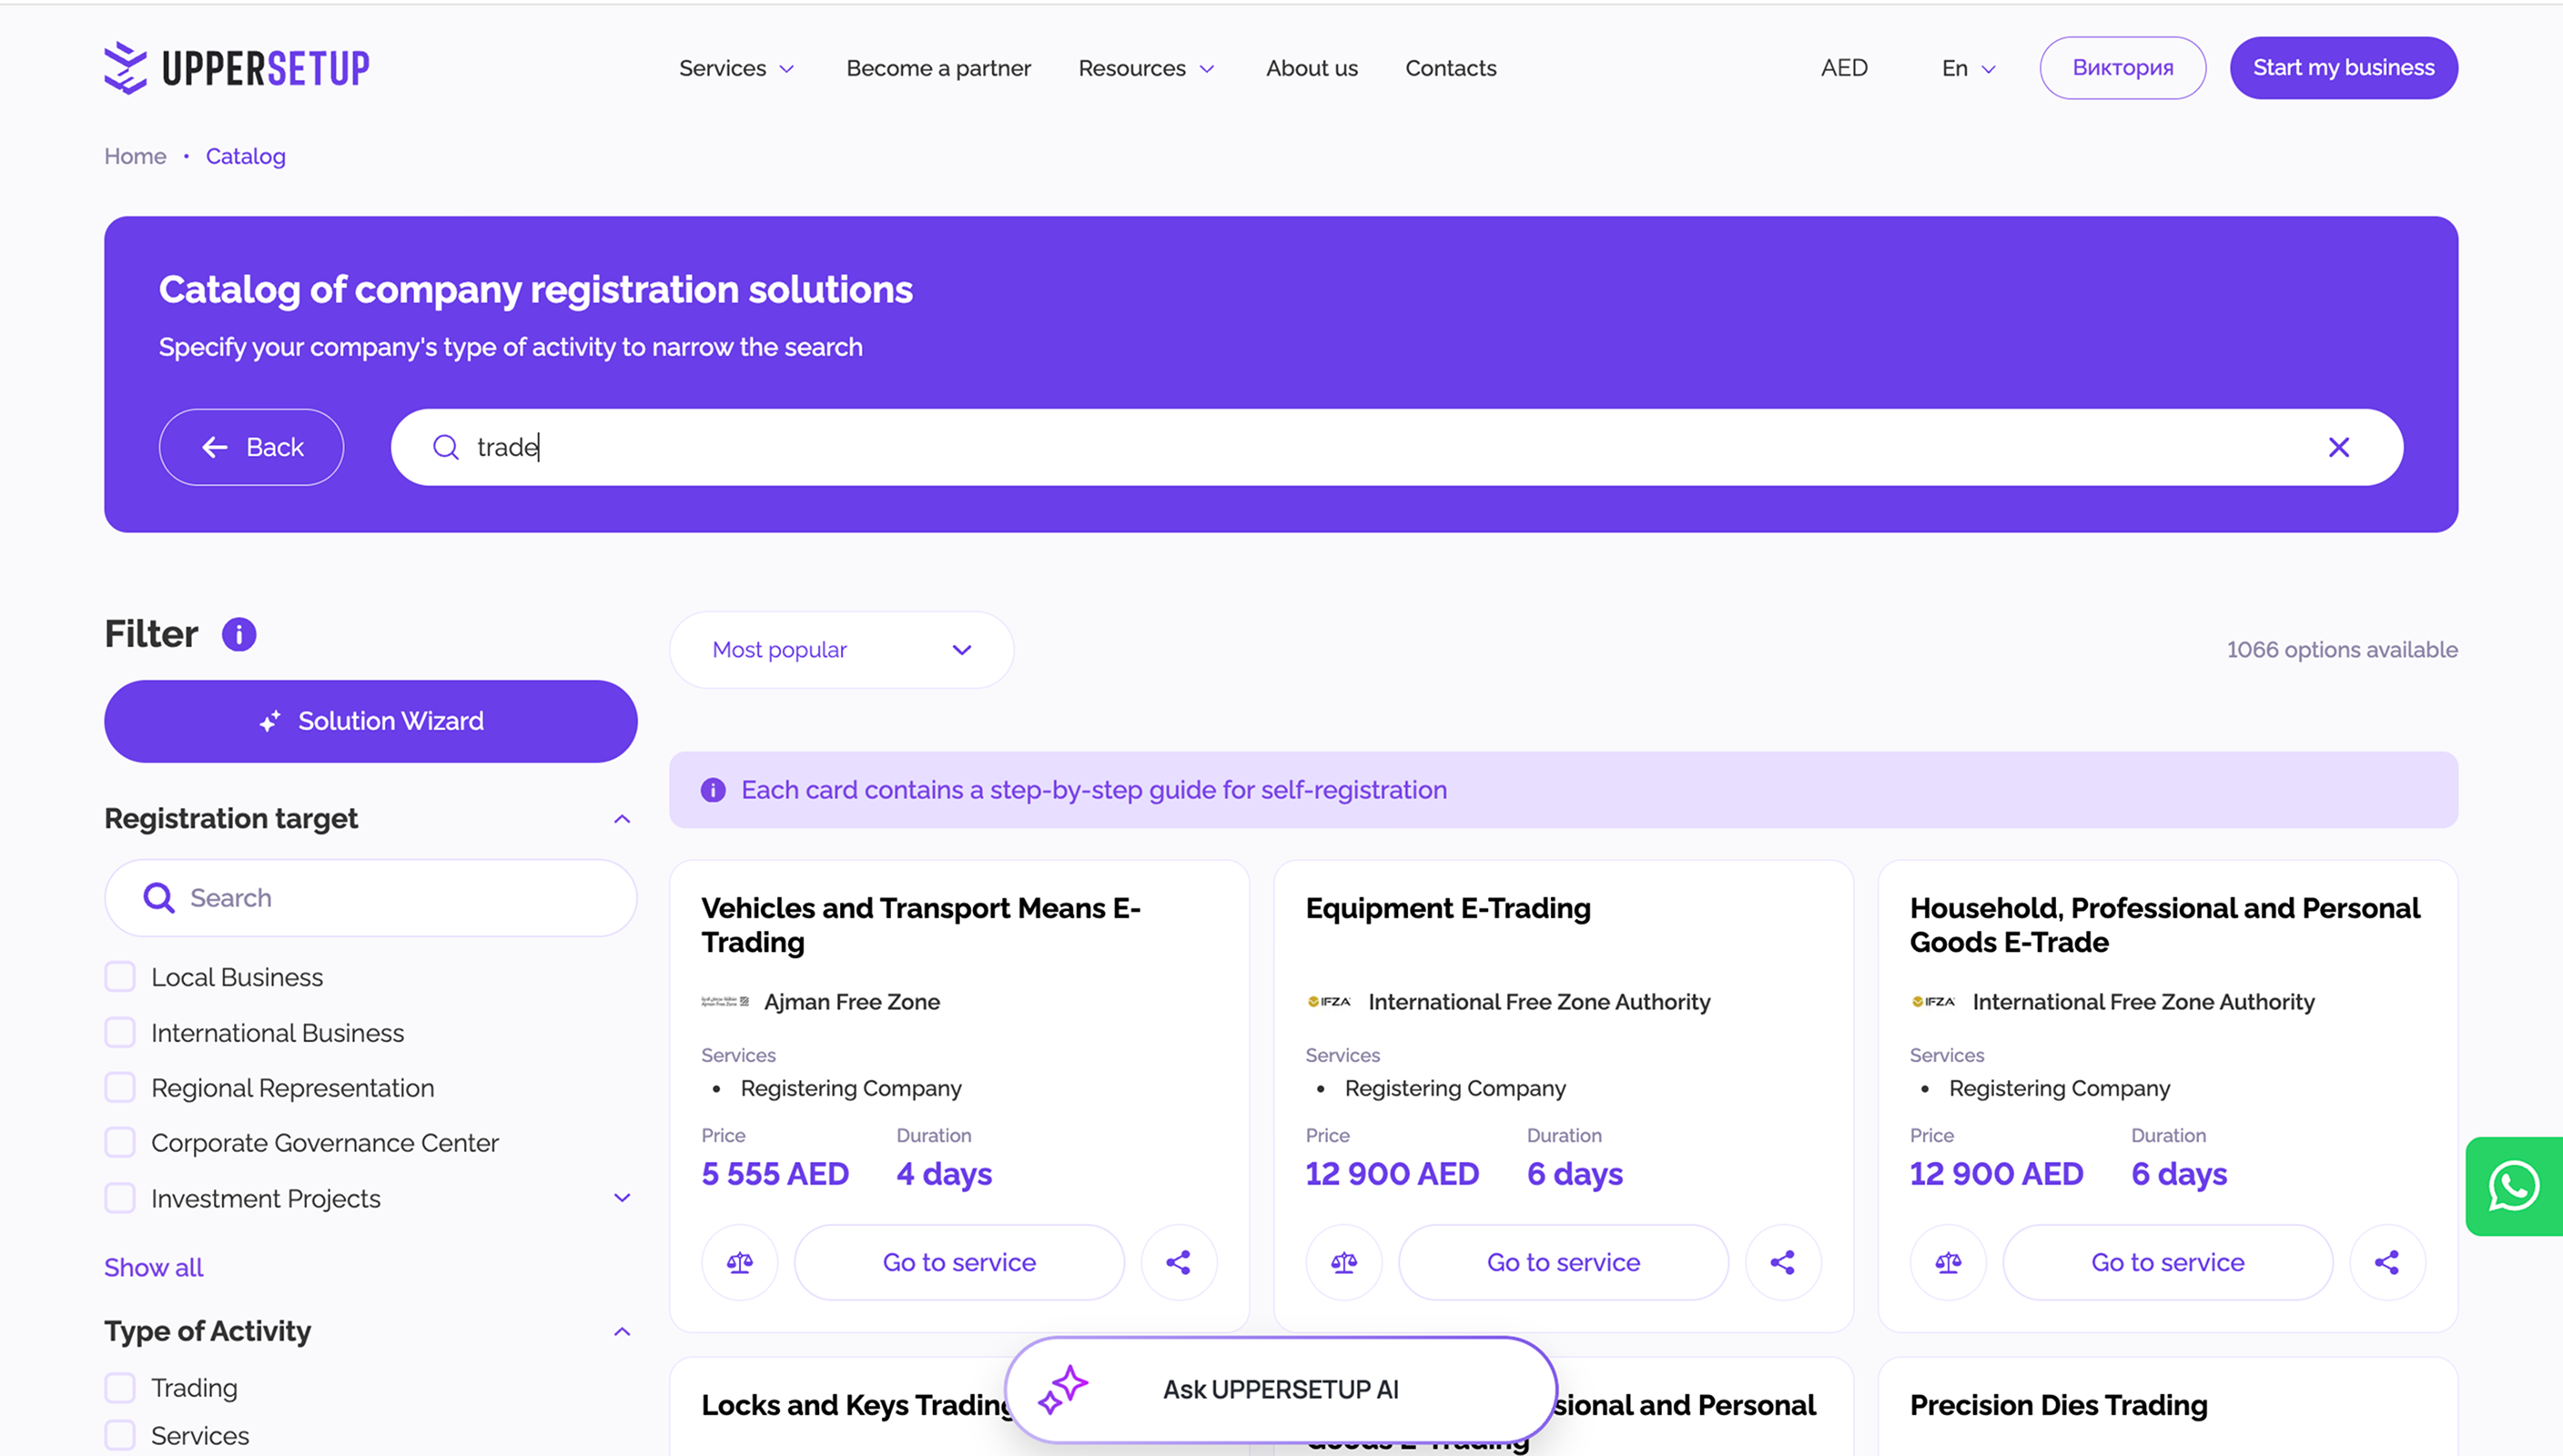Image resolution: width=2563 pixels, height=1456 pixels.
Task: Open the Ask UPPERSETUP AI assistant
Action: pos(1280,1389)
